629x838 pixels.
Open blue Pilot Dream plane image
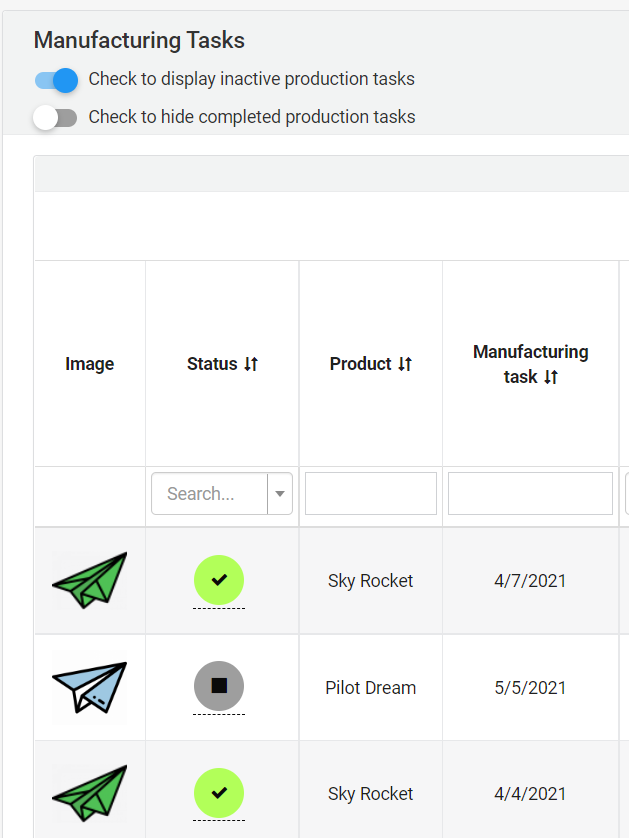click(90, 687)
